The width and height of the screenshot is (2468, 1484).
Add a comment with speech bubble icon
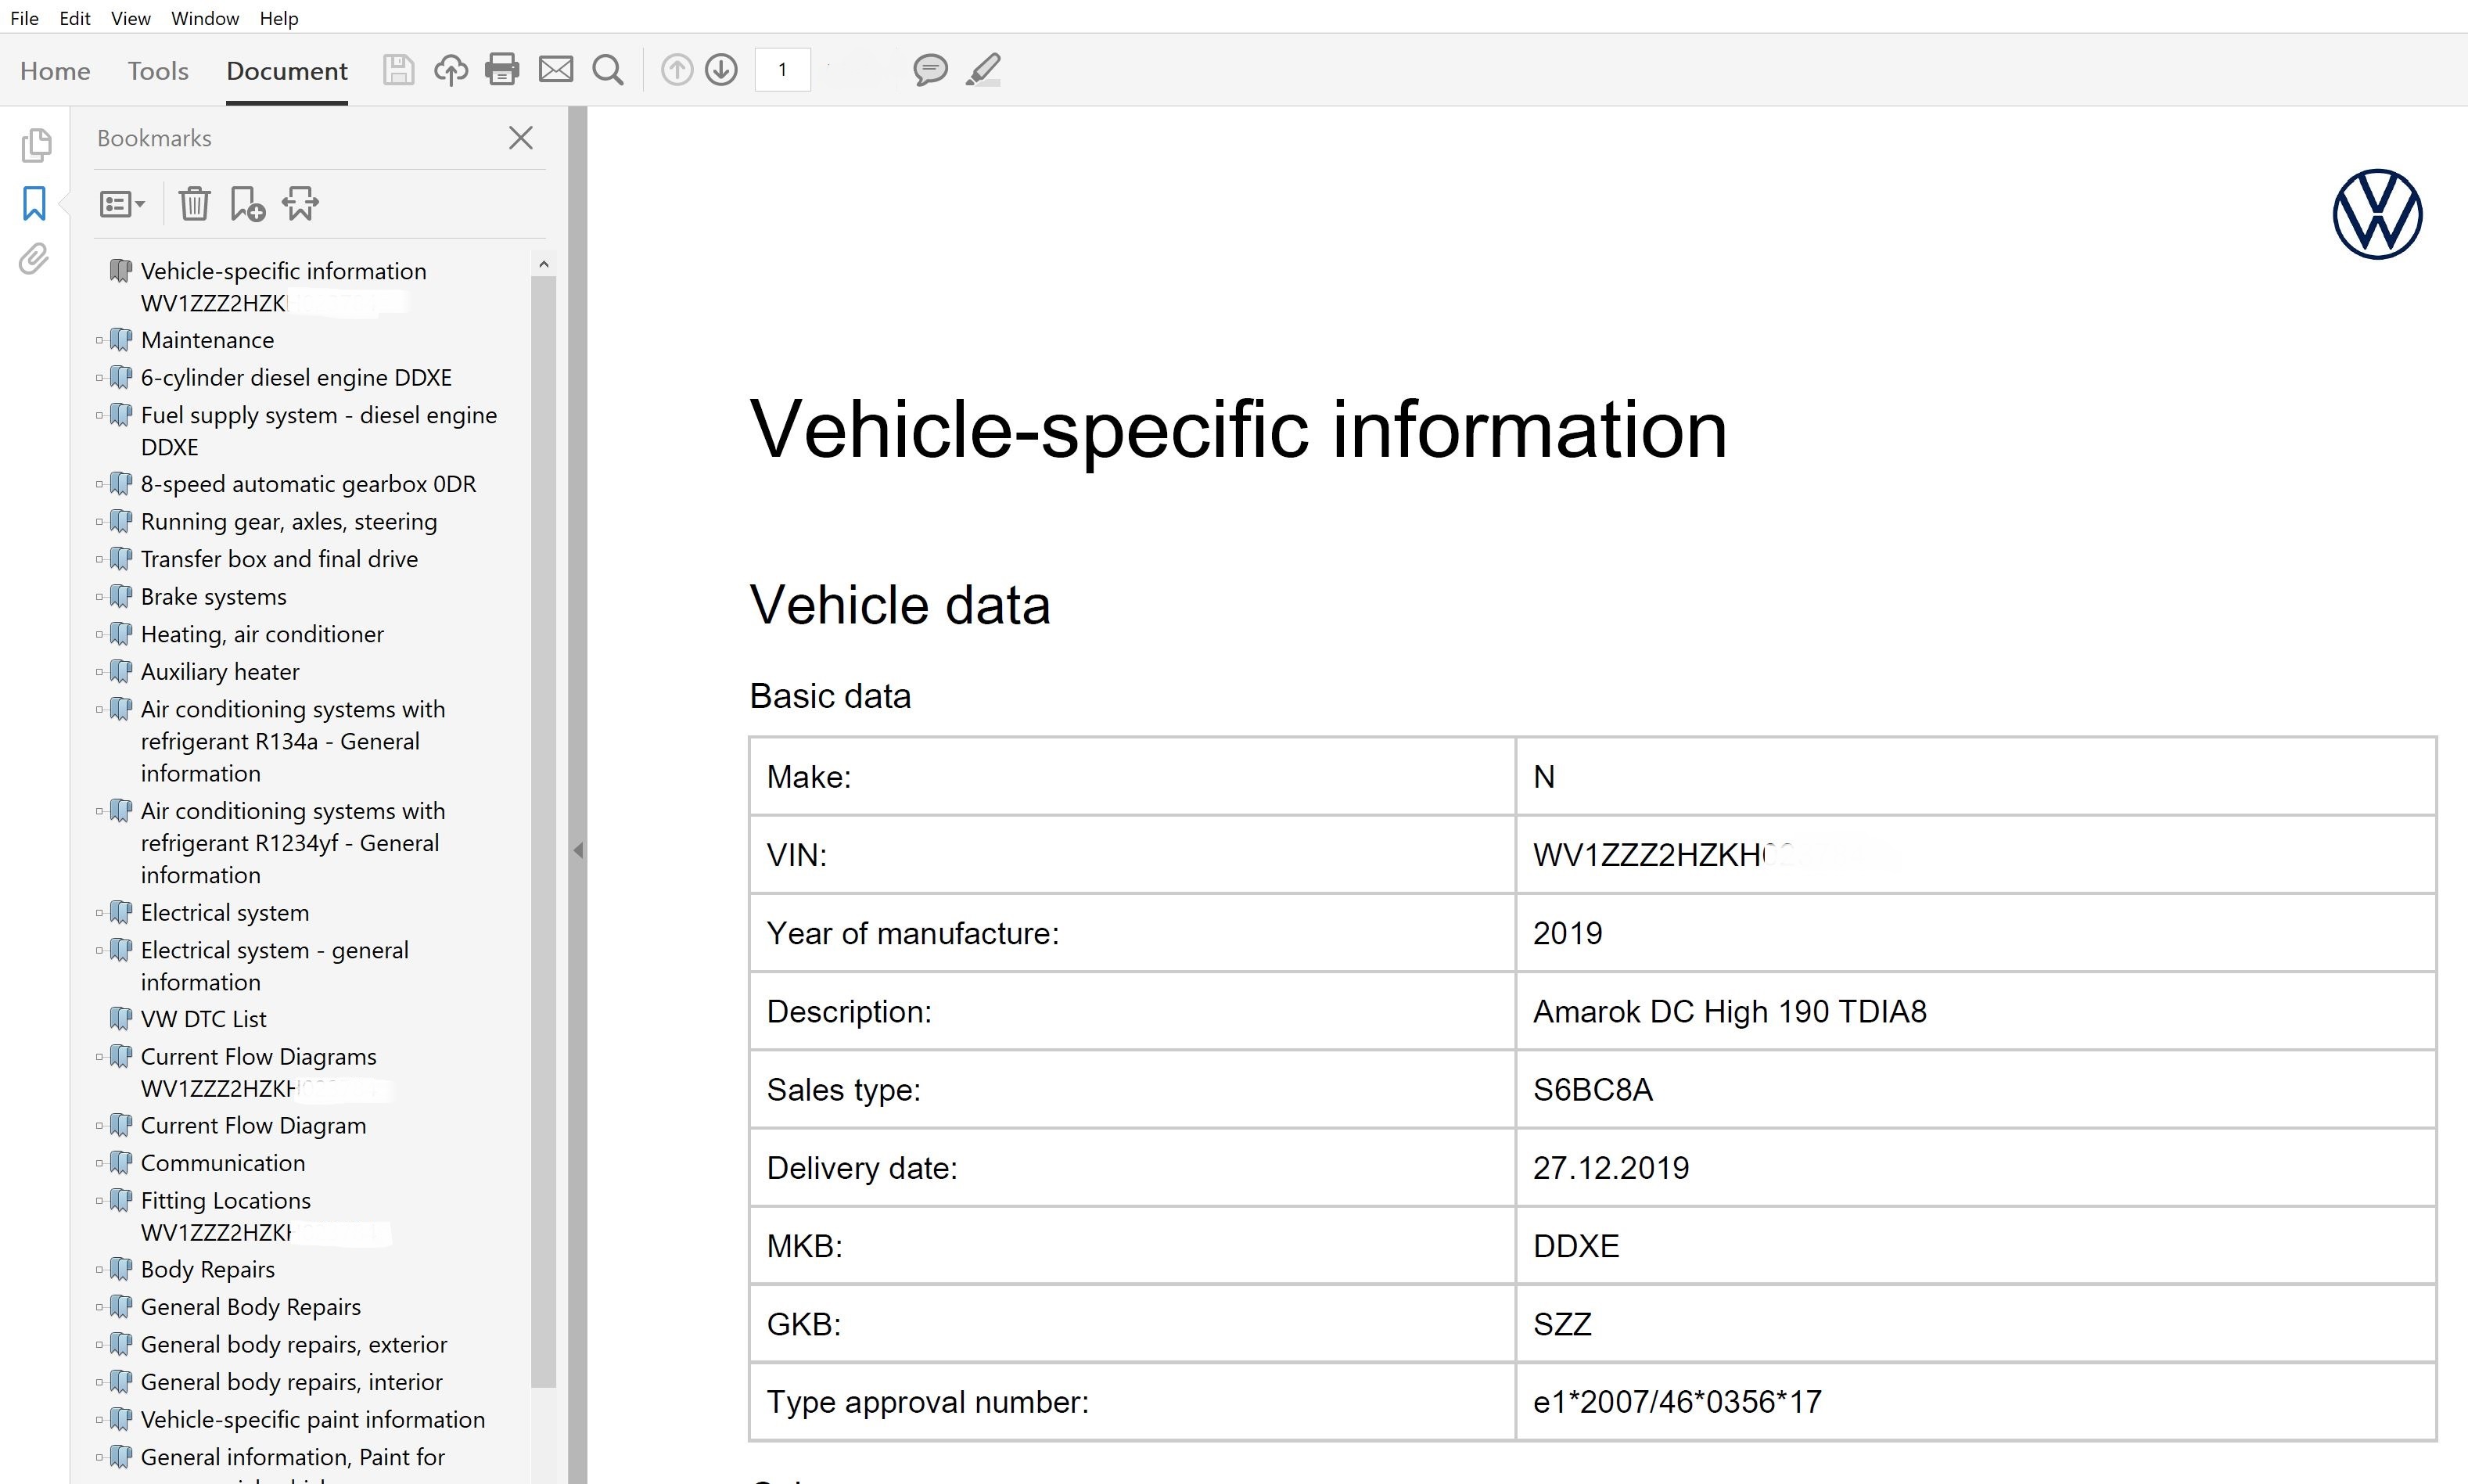pos(930,70)
